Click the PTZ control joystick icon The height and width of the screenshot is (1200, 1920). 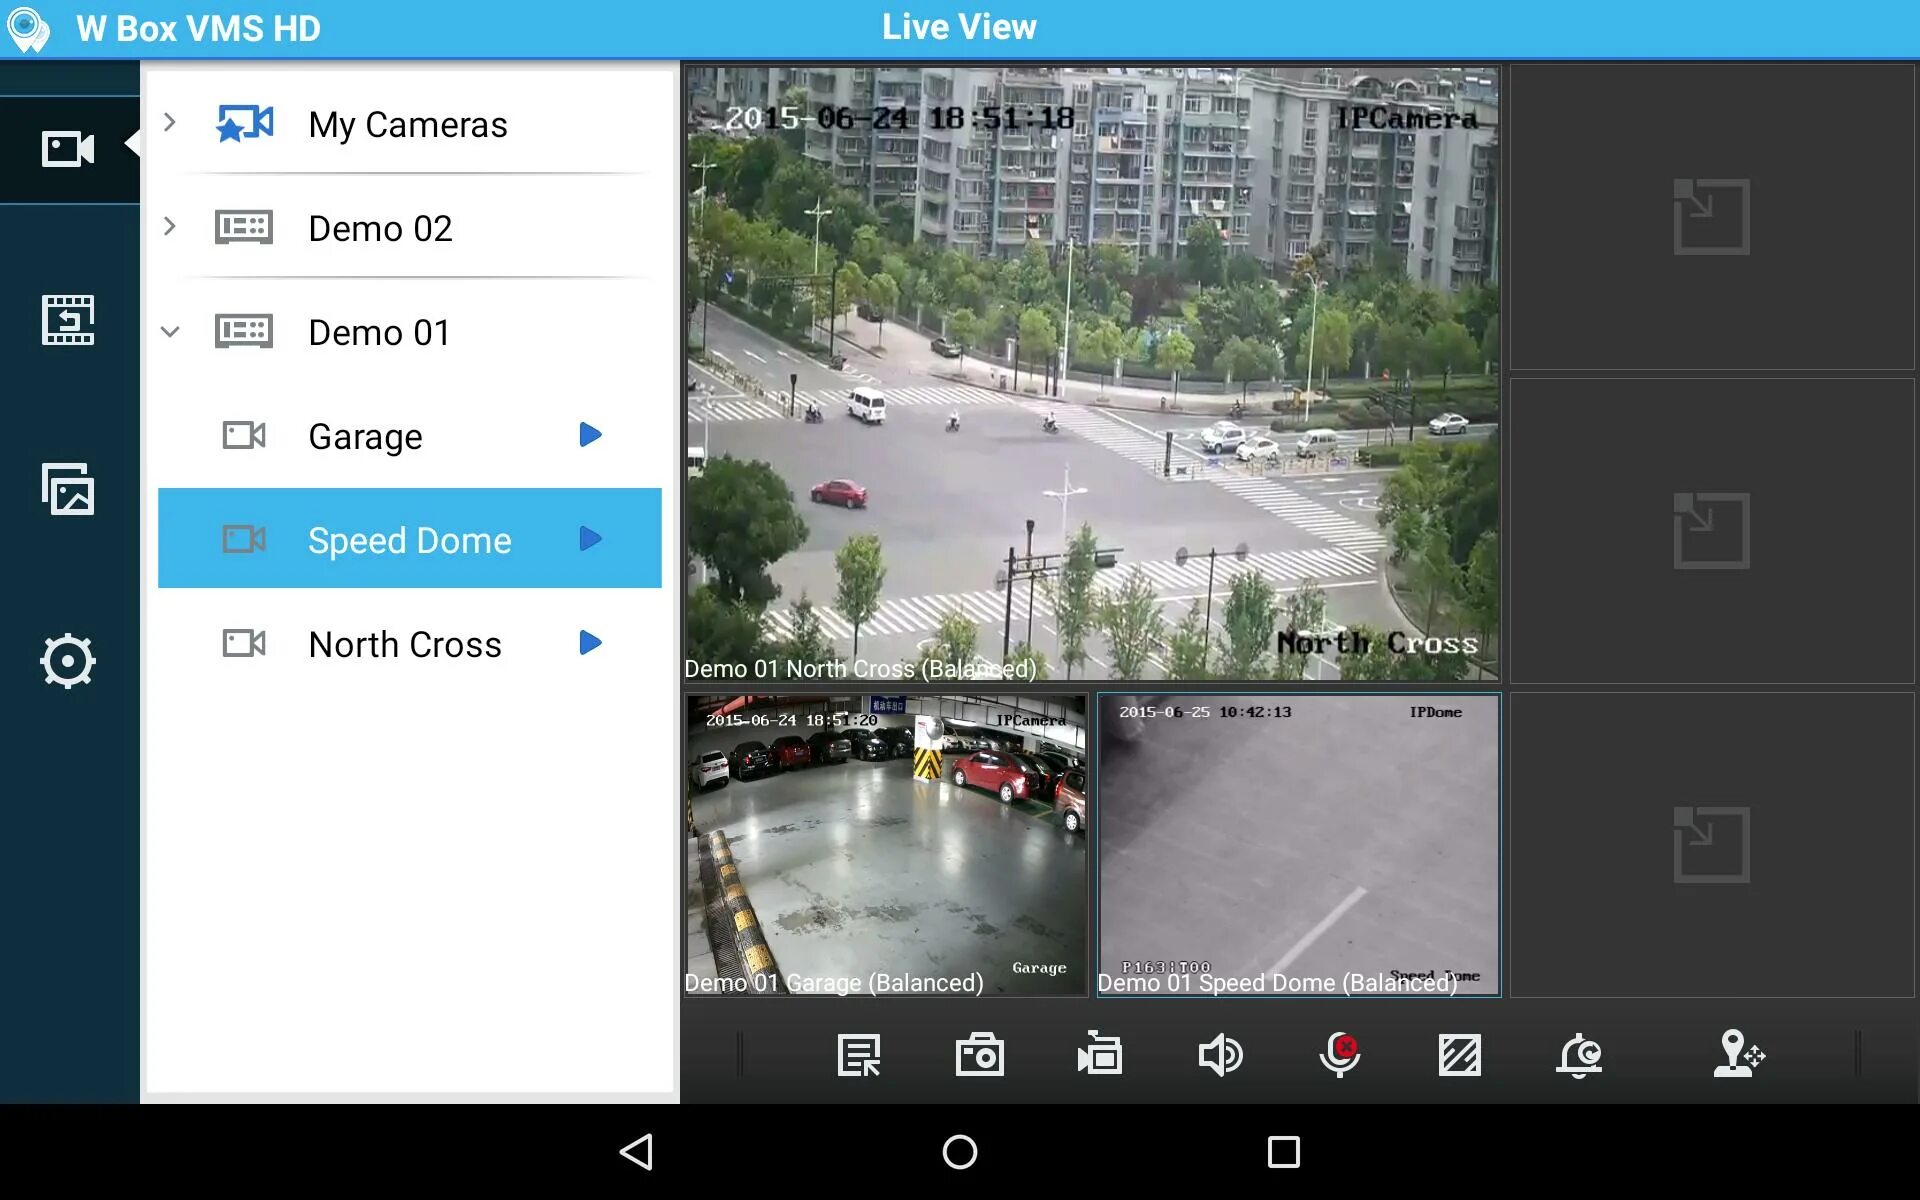coord(1738,1055)
